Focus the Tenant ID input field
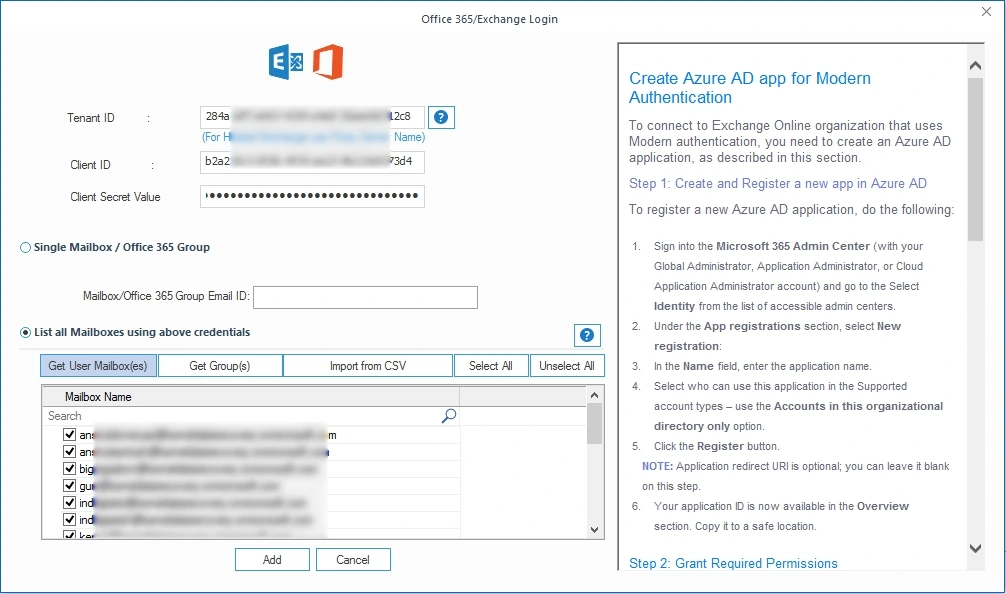The width and height of the screenshot is (1006, 594). pos(312,117)
